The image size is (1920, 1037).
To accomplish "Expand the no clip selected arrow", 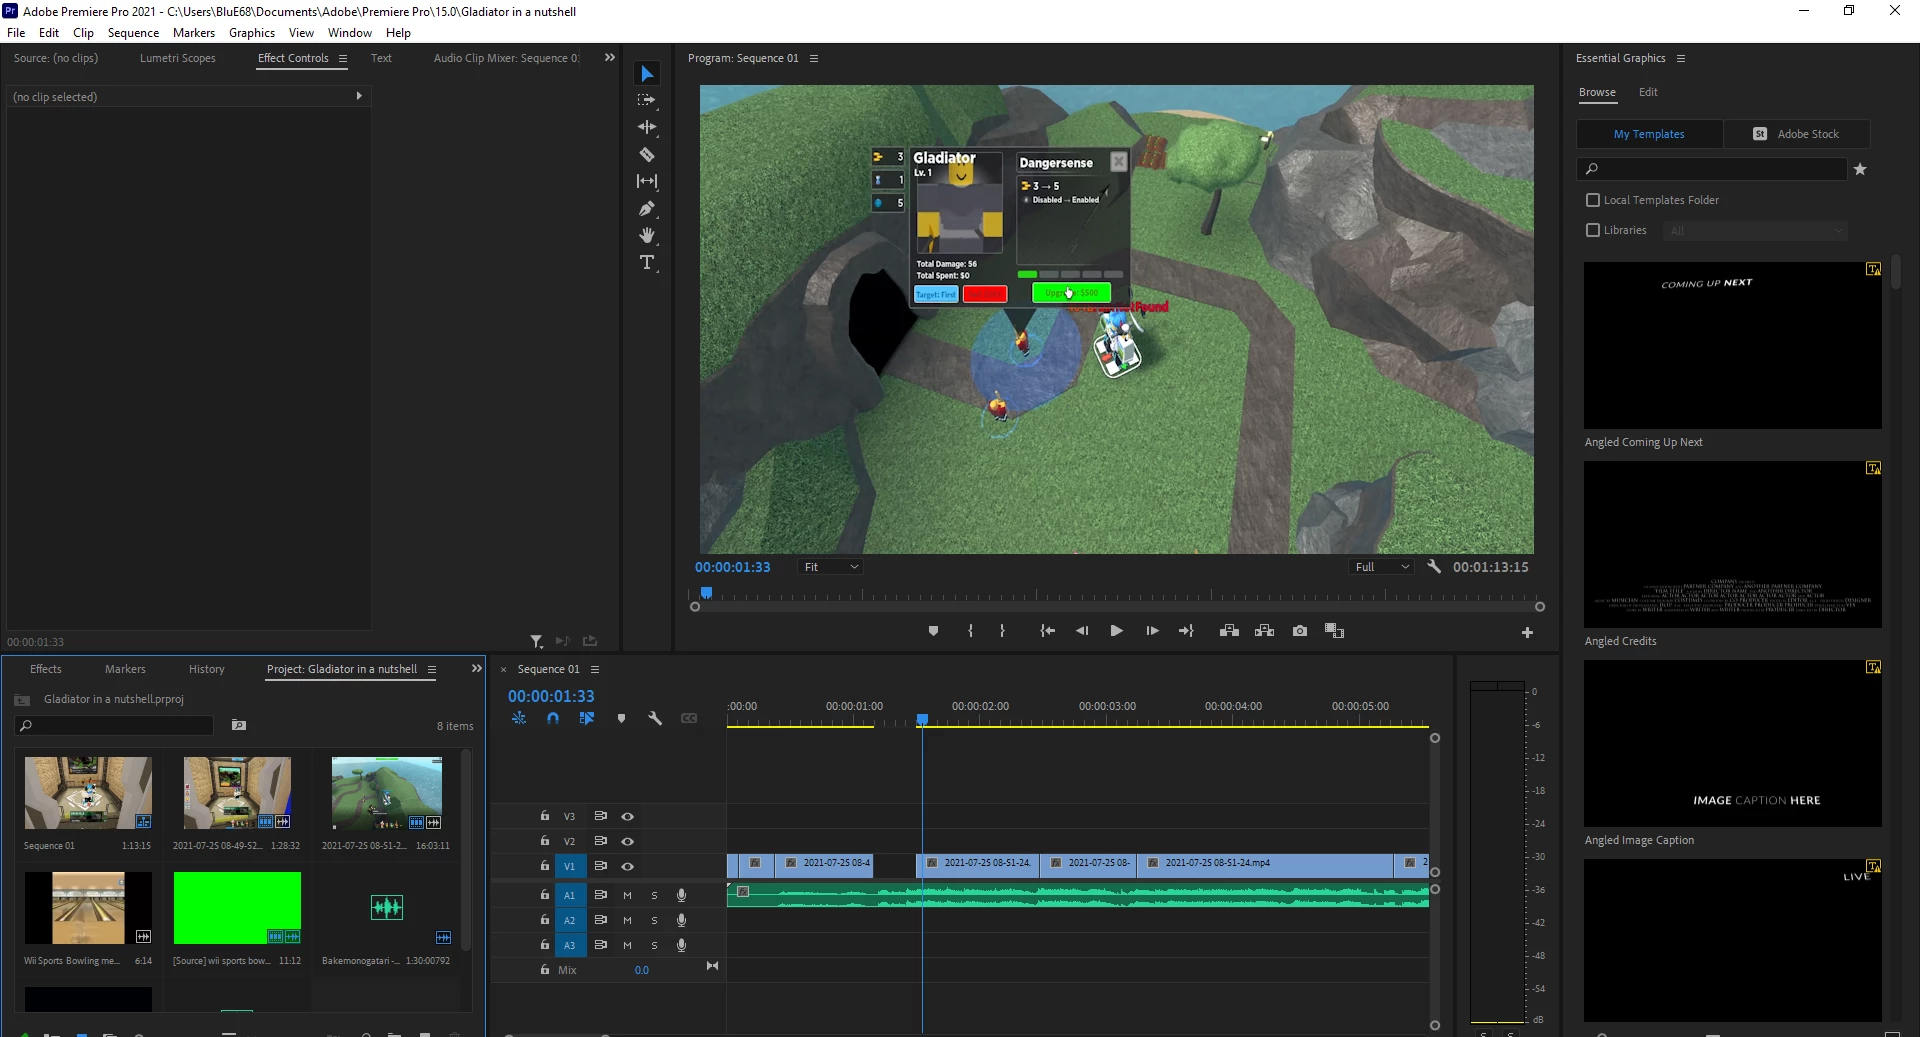I will (x=359, y=96).
